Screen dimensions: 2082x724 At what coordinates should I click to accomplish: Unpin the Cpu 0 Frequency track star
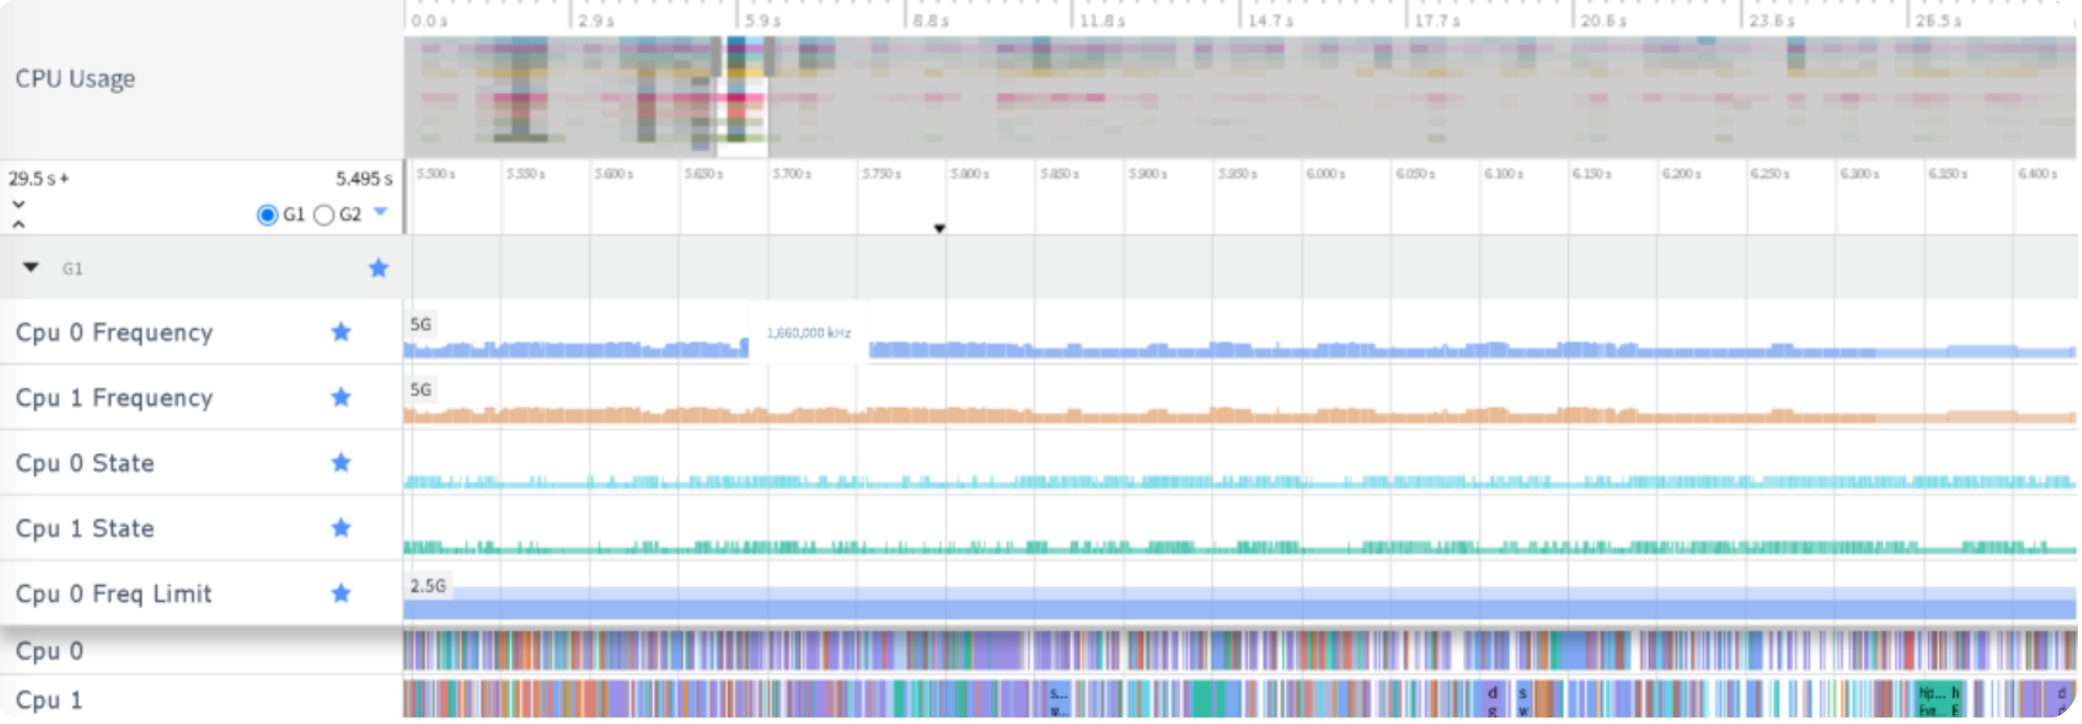click(341, 332)
